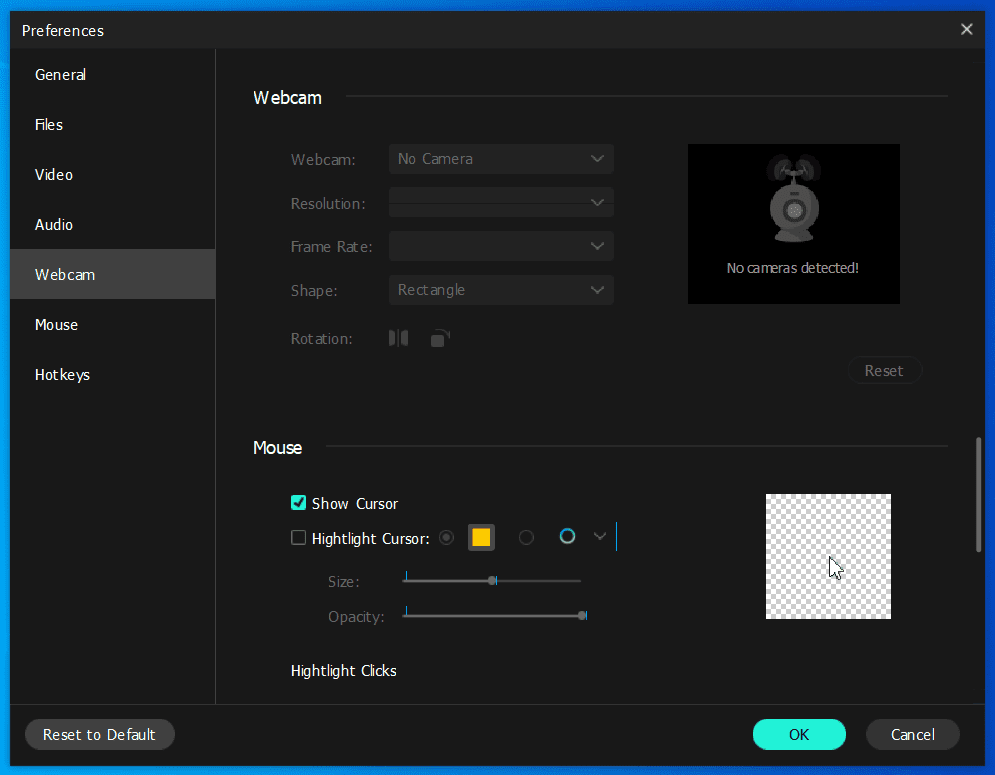Go to the General preferences section
Image resolution: width=995 pixels, height=775 pixels.
click(x=112, y=74)
